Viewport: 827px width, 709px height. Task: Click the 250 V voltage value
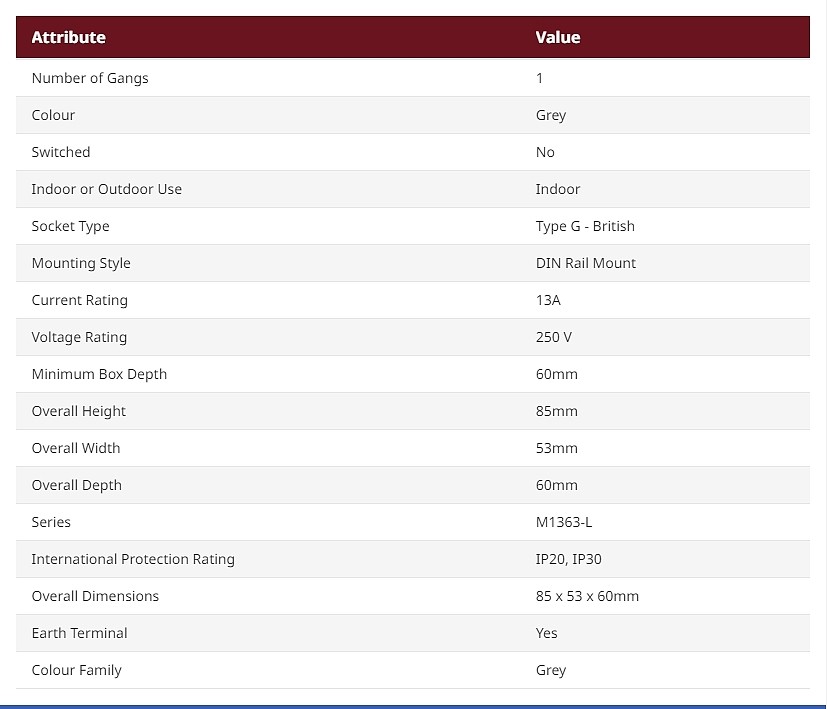click(x=553, y=337)
